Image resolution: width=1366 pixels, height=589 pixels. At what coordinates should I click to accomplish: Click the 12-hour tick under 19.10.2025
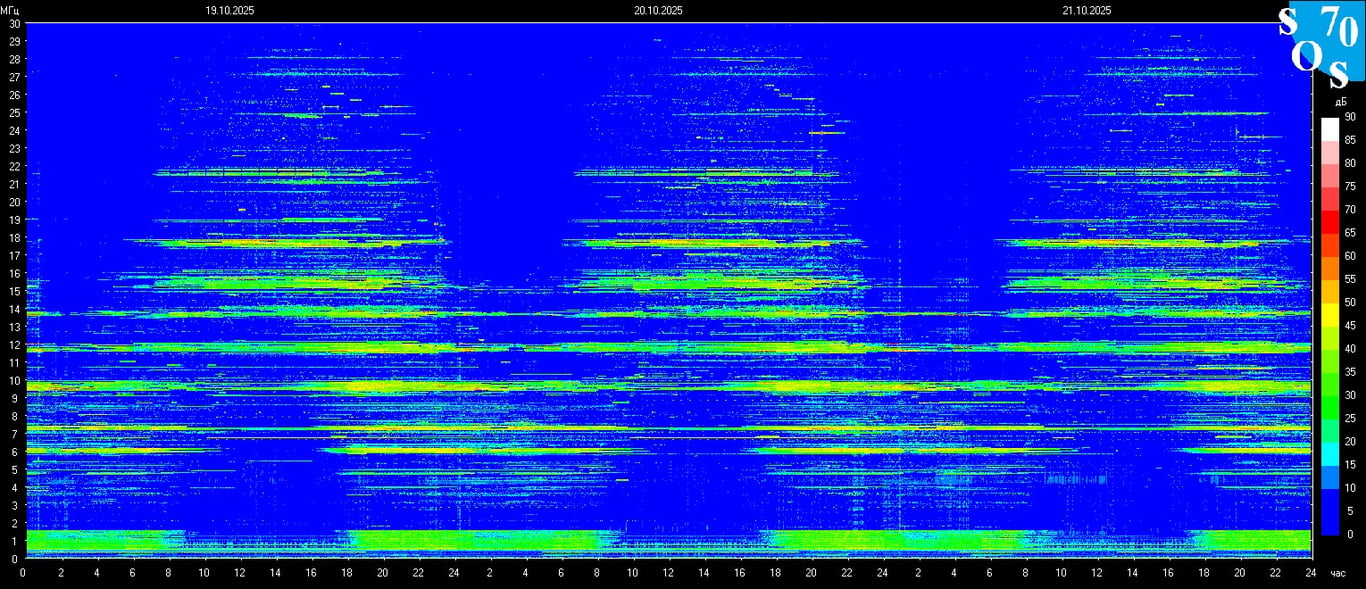point(239,573)
